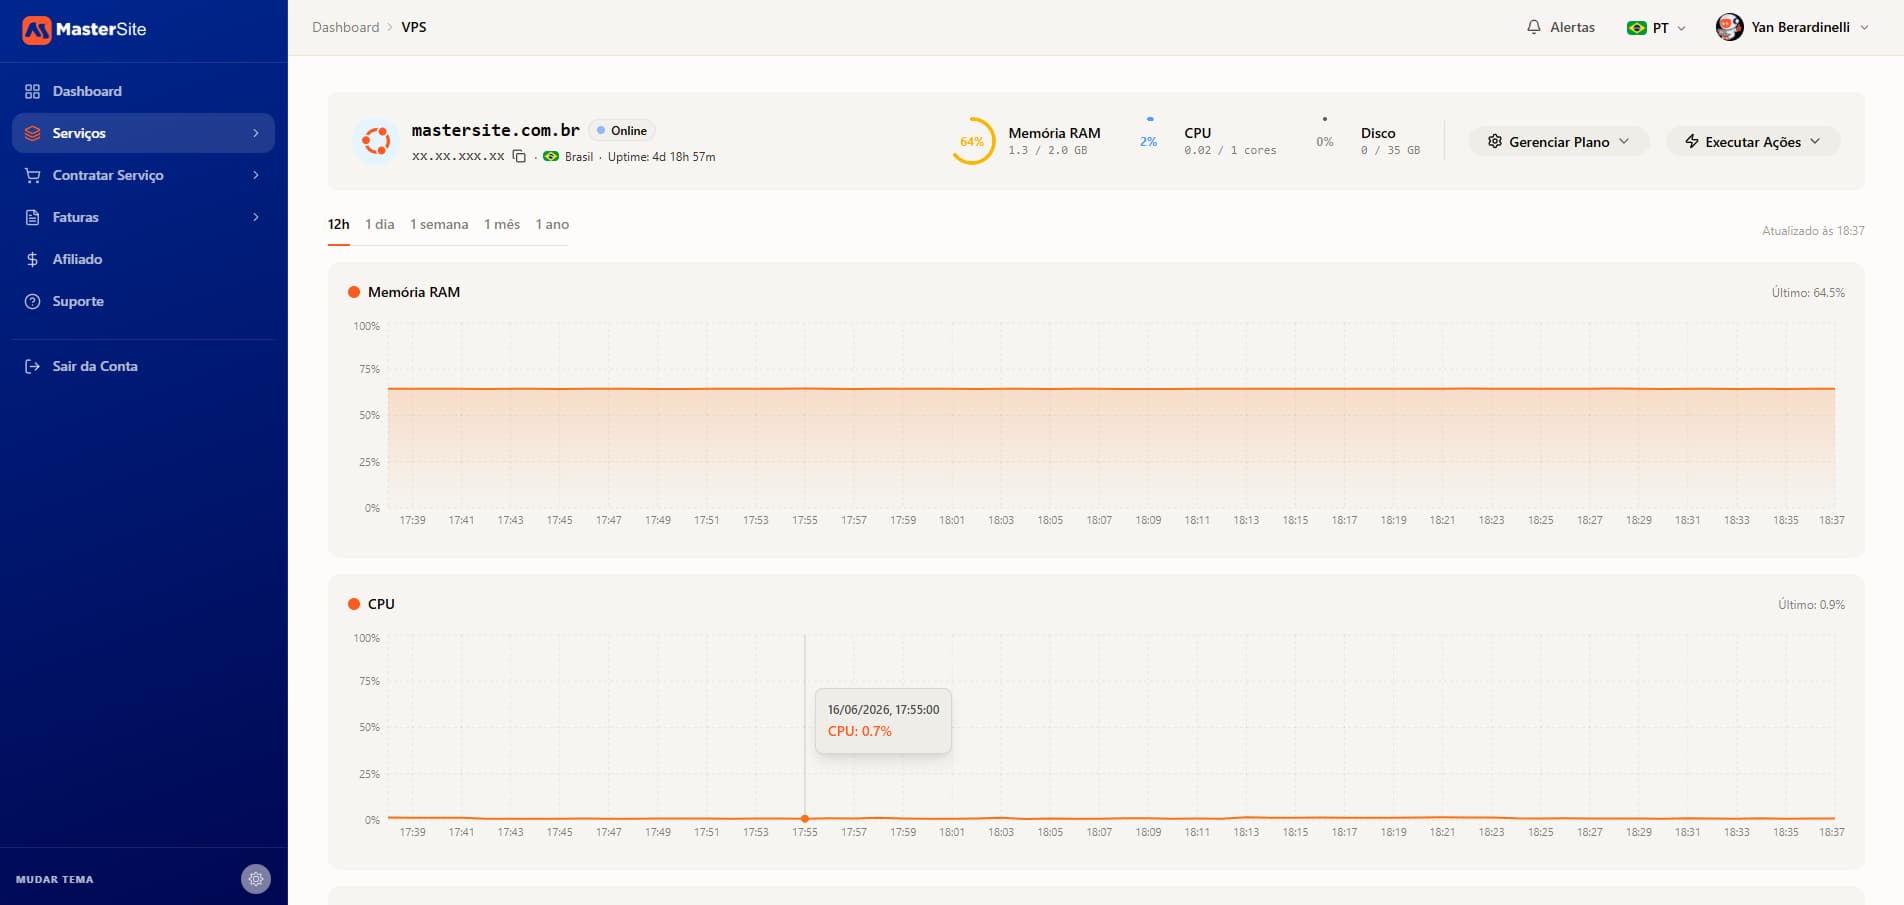Click the Suporte help icon
This screenshot has width=1904, height=905.
[x=32, y=301]
